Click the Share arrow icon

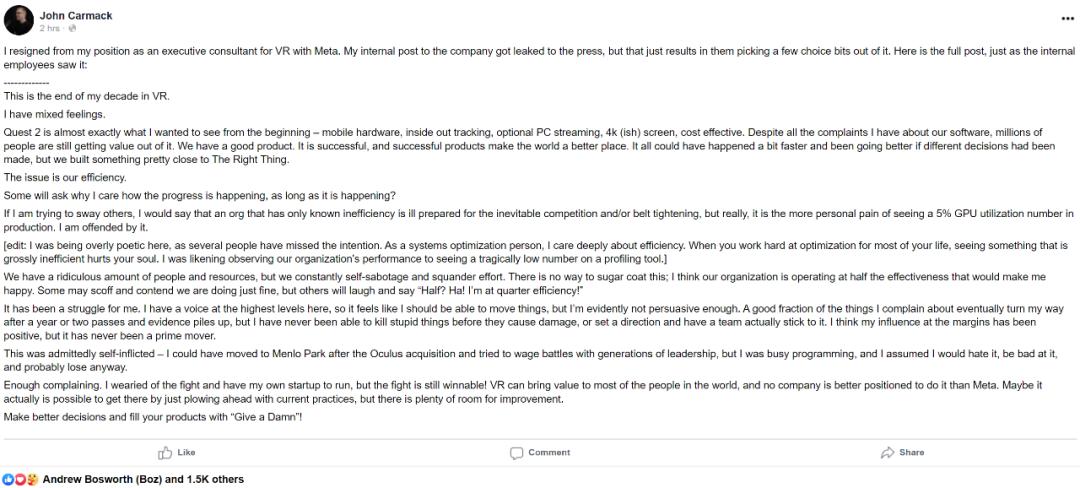887,453
